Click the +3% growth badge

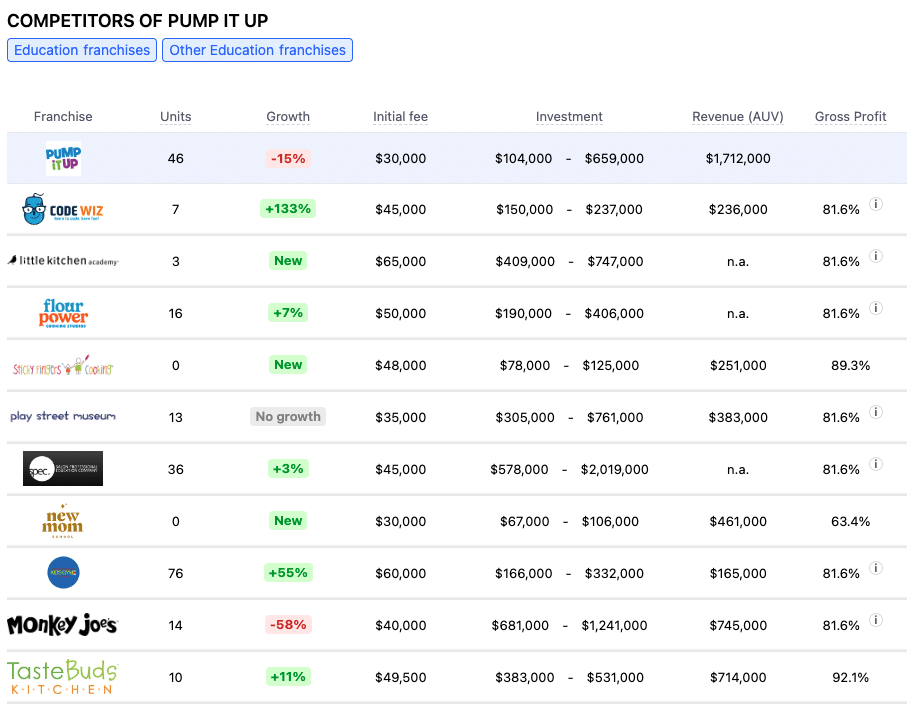click(x=288, y=469)
